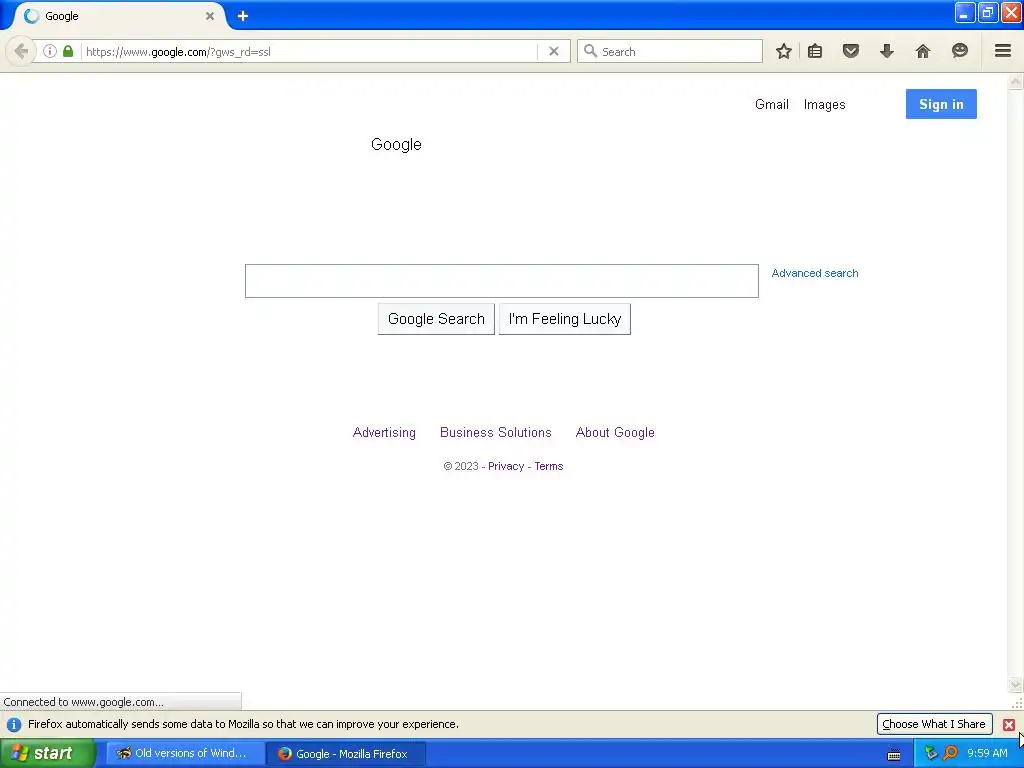1024x768 pixels.
Task: Click the Google logo text
Action: 396,144
